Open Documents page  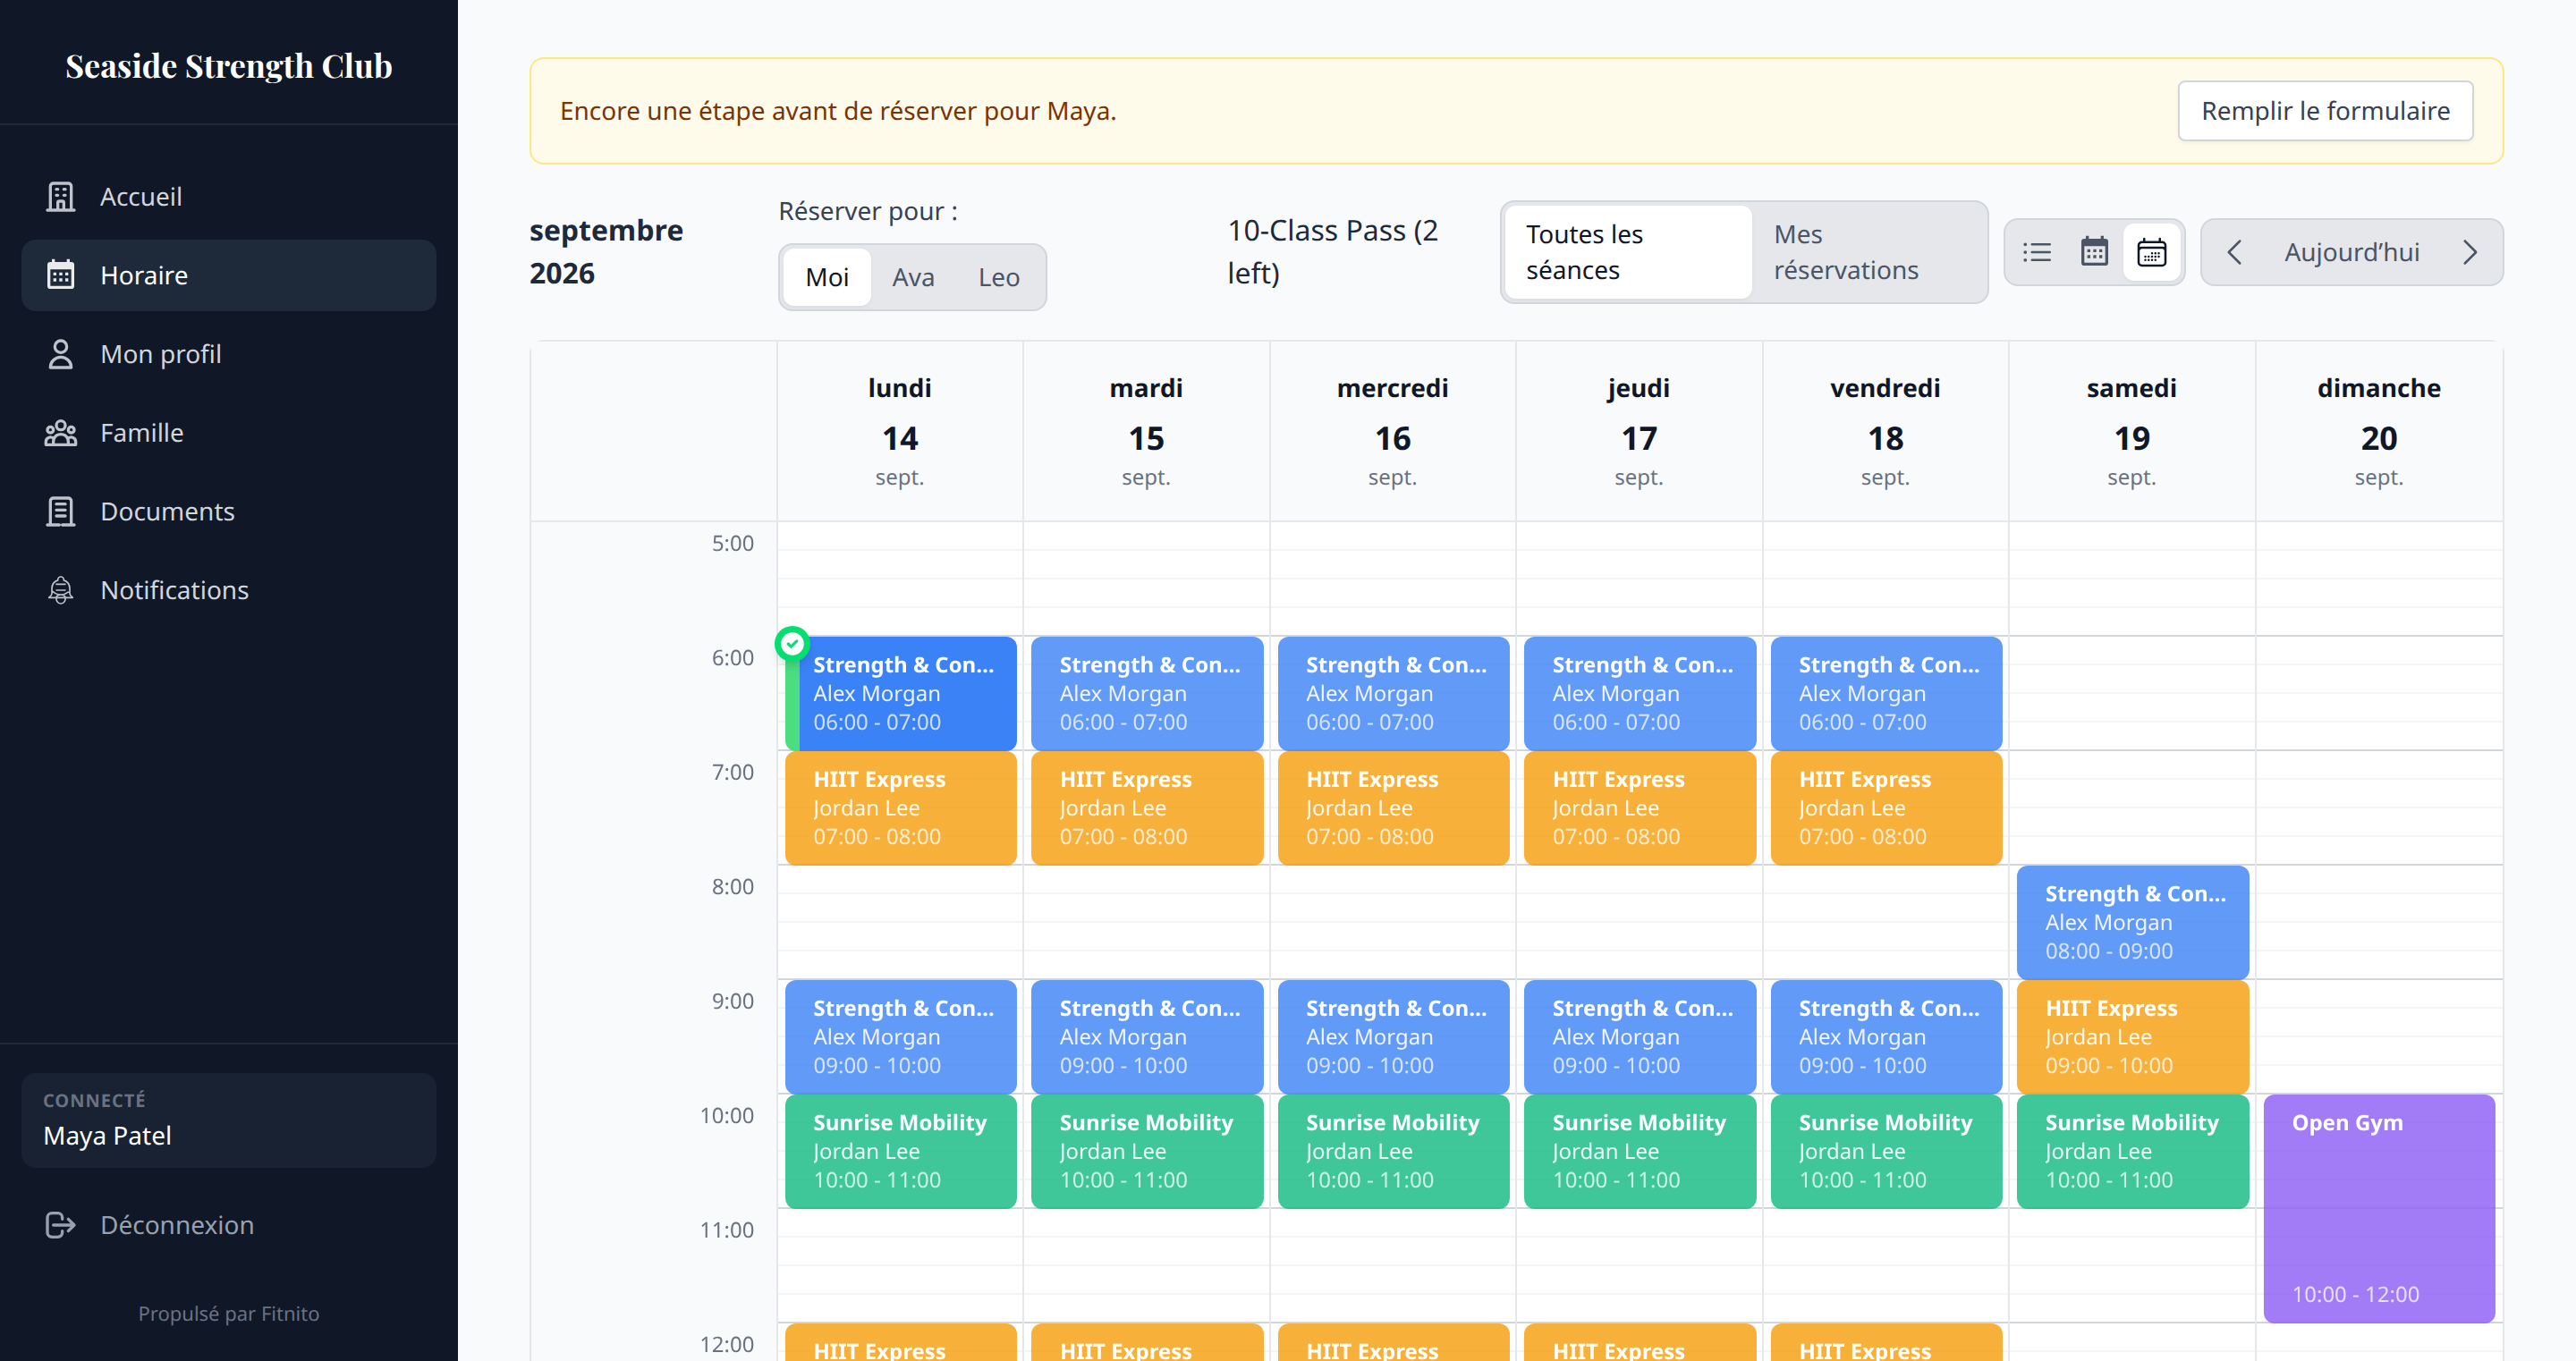coord(229,511)
